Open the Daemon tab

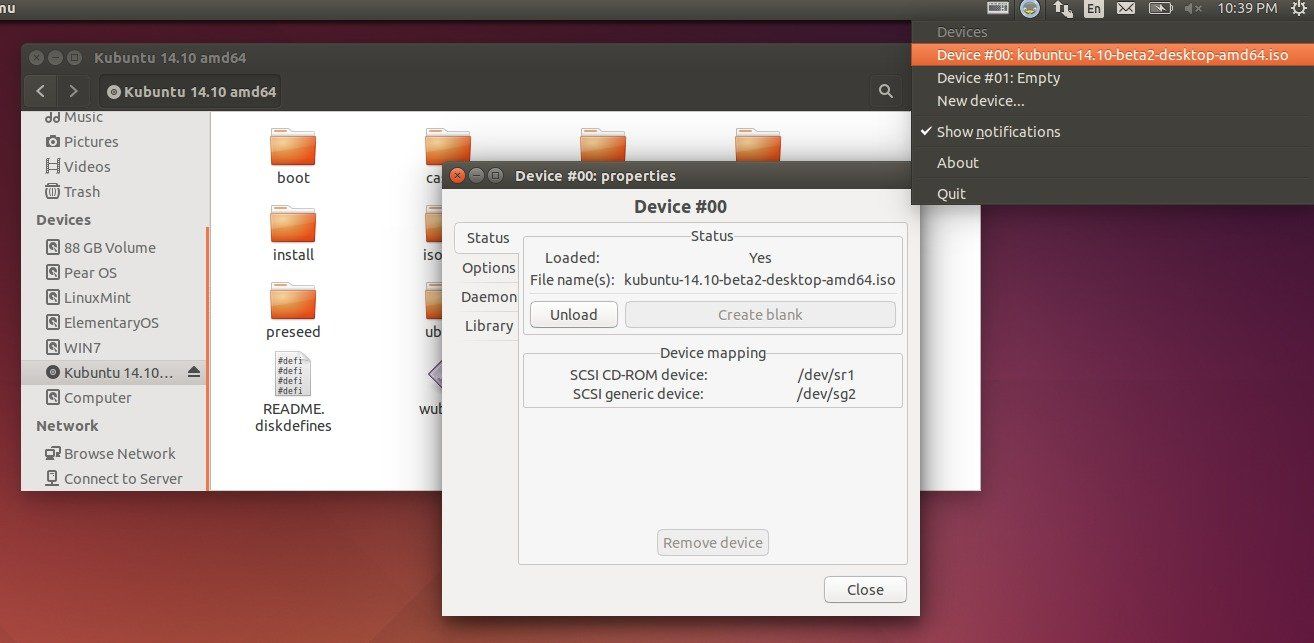488,297
